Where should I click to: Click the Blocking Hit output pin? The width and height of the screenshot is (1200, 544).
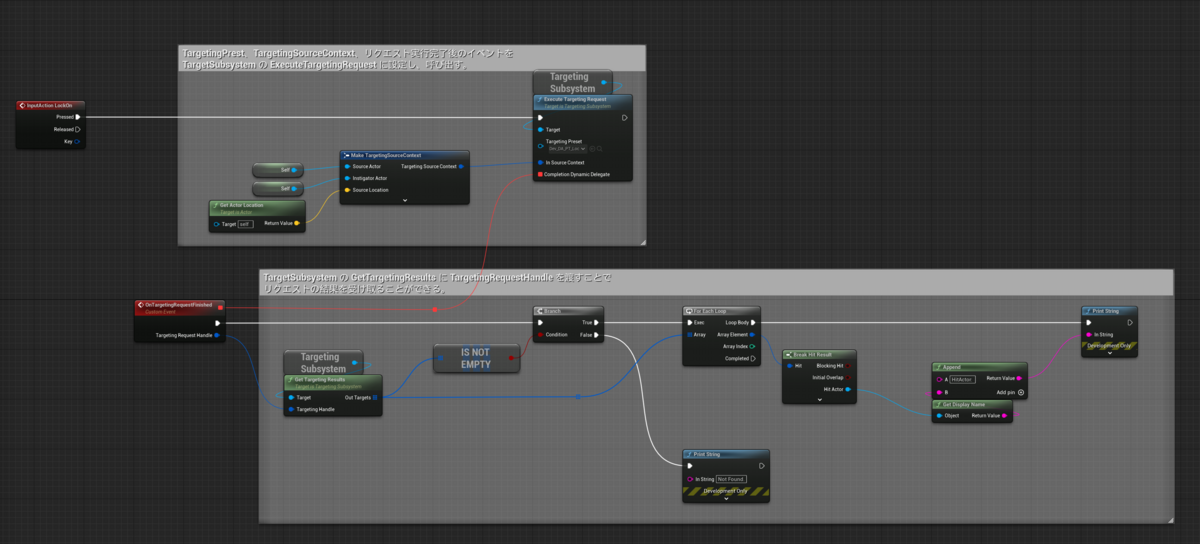tap(849, 366)
